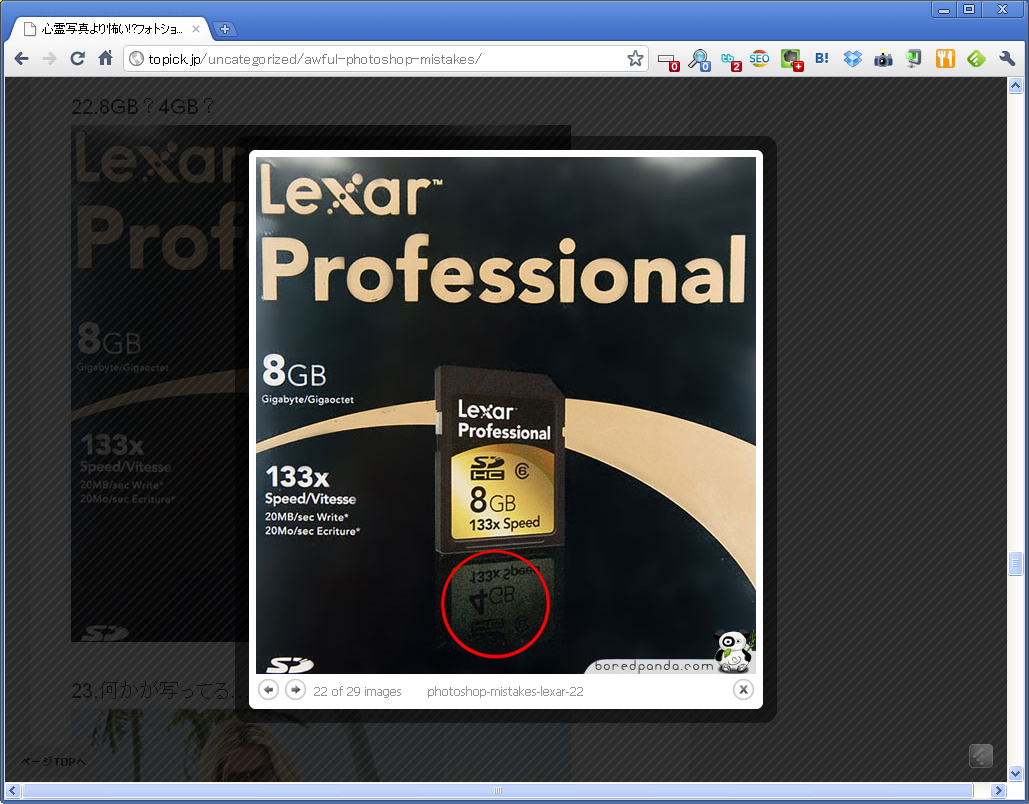The height and width of the screenshot is (804, 1029).
Task: Click the horizontal scrollbar thumb at bottom
Action: pyautogui.click(x=497, y=791)
